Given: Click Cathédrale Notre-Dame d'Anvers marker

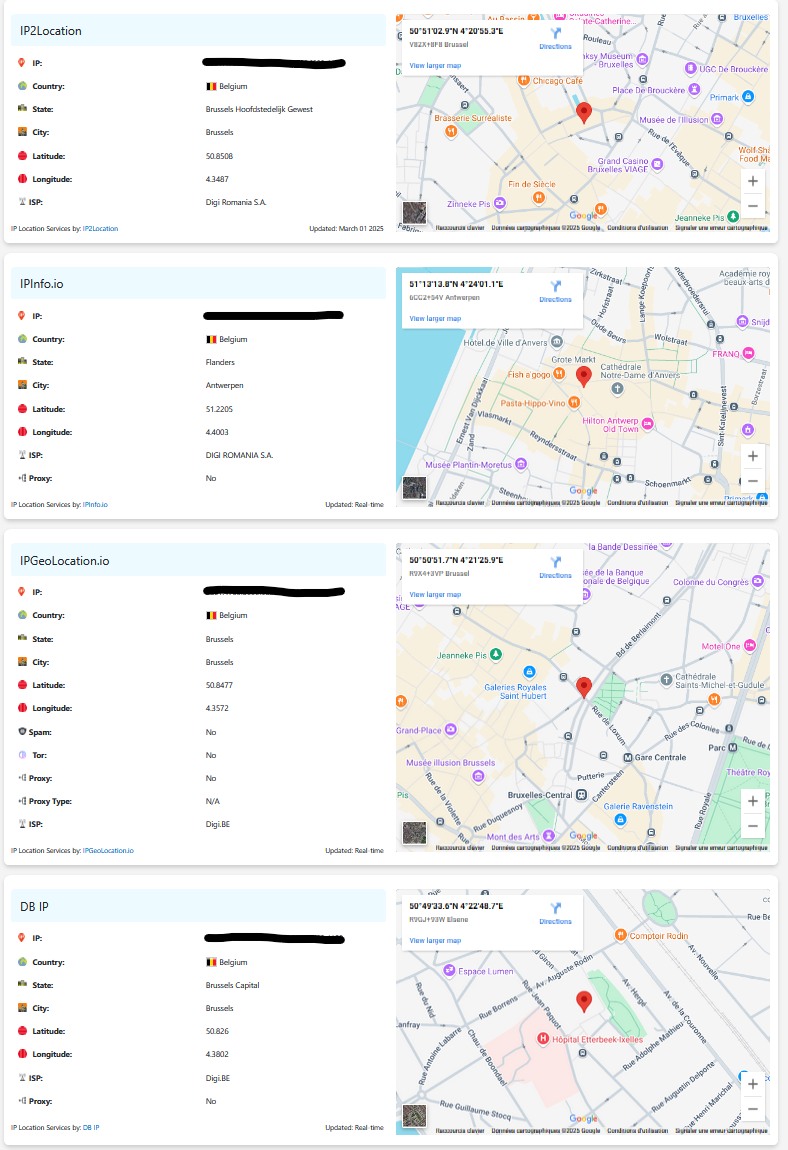Looking at the screenshot, I should point(618,389).
